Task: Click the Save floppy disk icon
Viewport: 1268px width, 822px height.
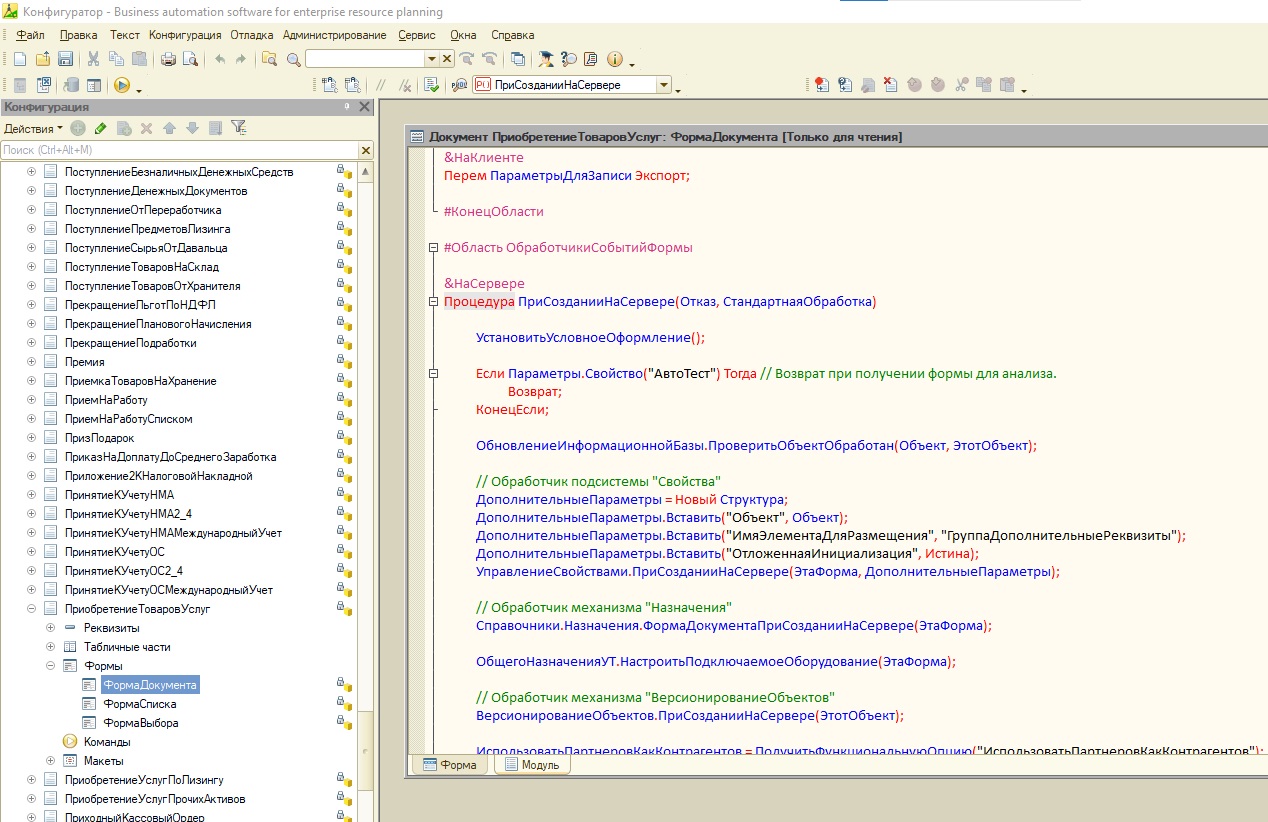Action: click(66, 59)
